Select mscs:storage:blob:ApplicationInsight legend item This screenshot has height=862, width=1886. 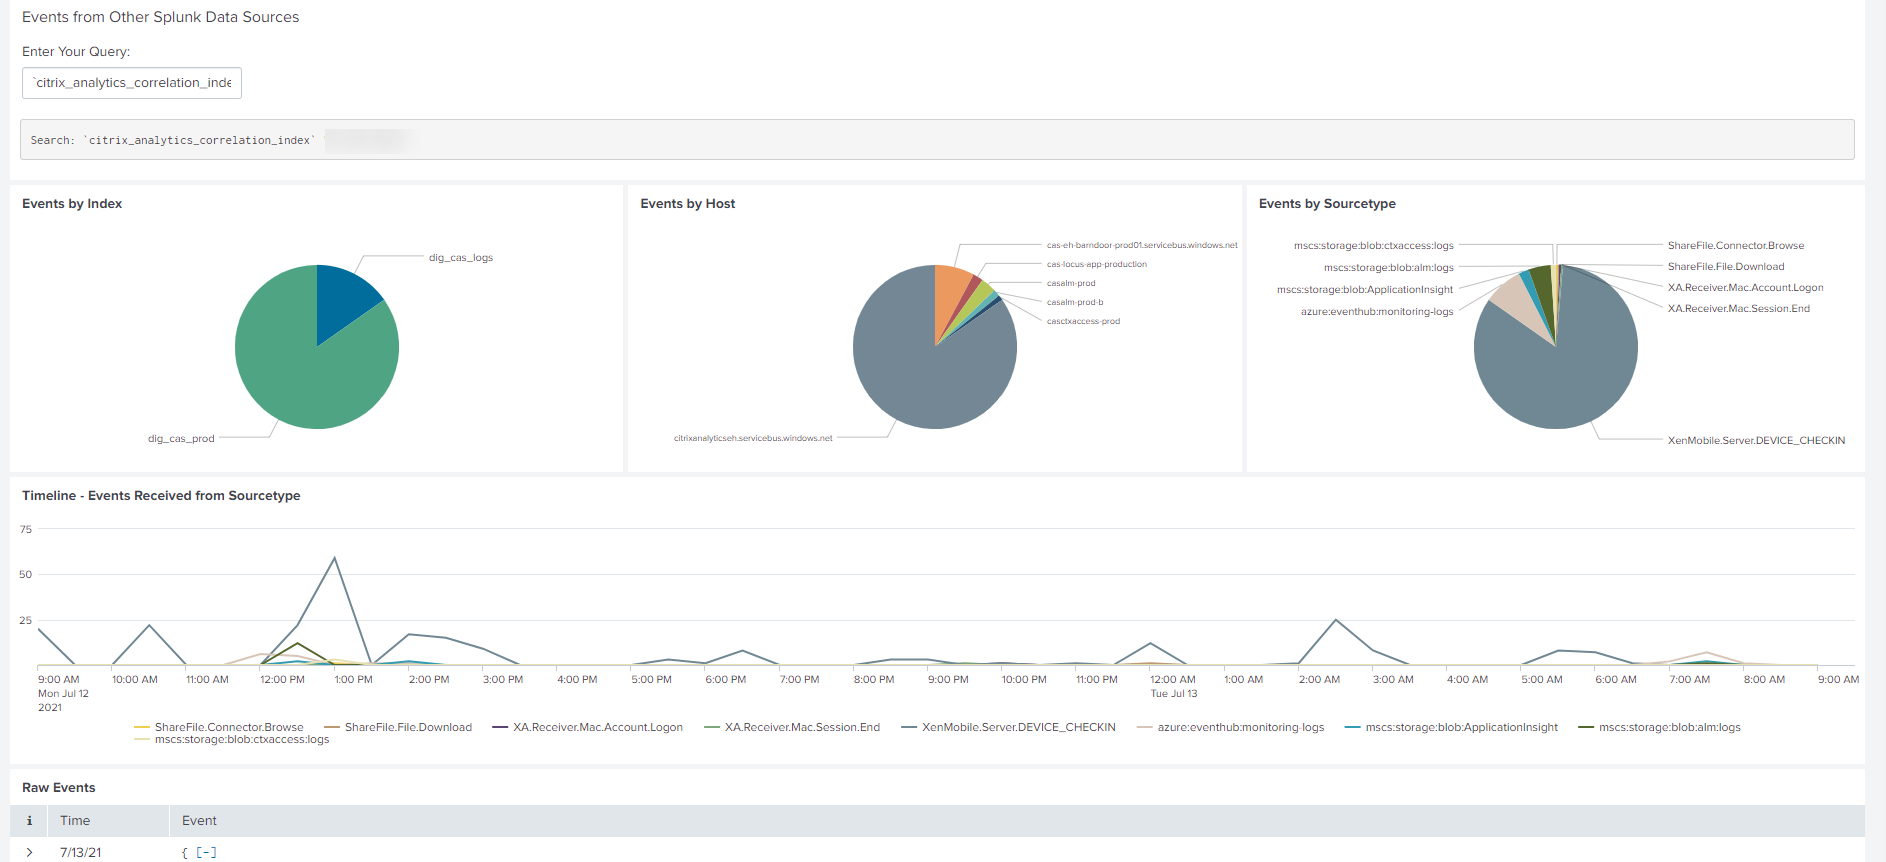coord(1461,727)
